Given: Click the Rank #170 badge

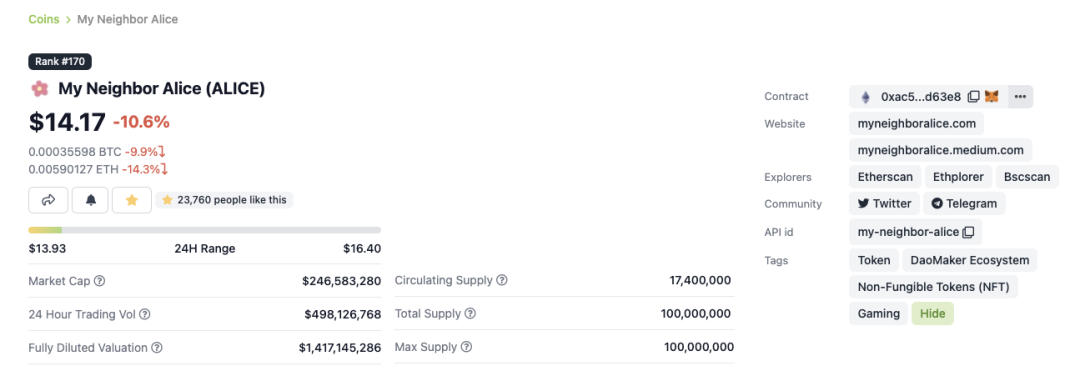Looking at the screenshot, I should [60, 61].
